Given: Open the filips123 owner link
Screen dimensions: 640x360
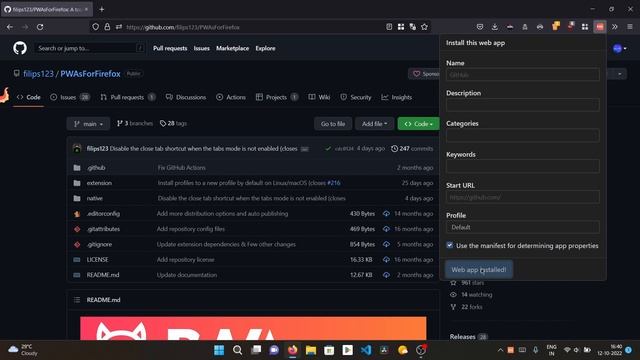Looking at the screenshot, I should 38,74.
